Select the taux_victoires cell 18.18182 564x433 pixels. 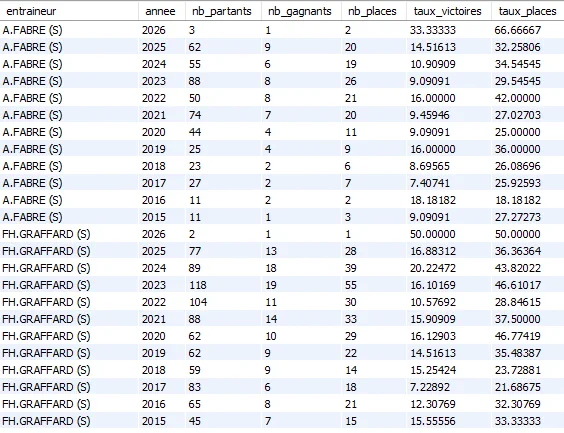tap(449, 200)
